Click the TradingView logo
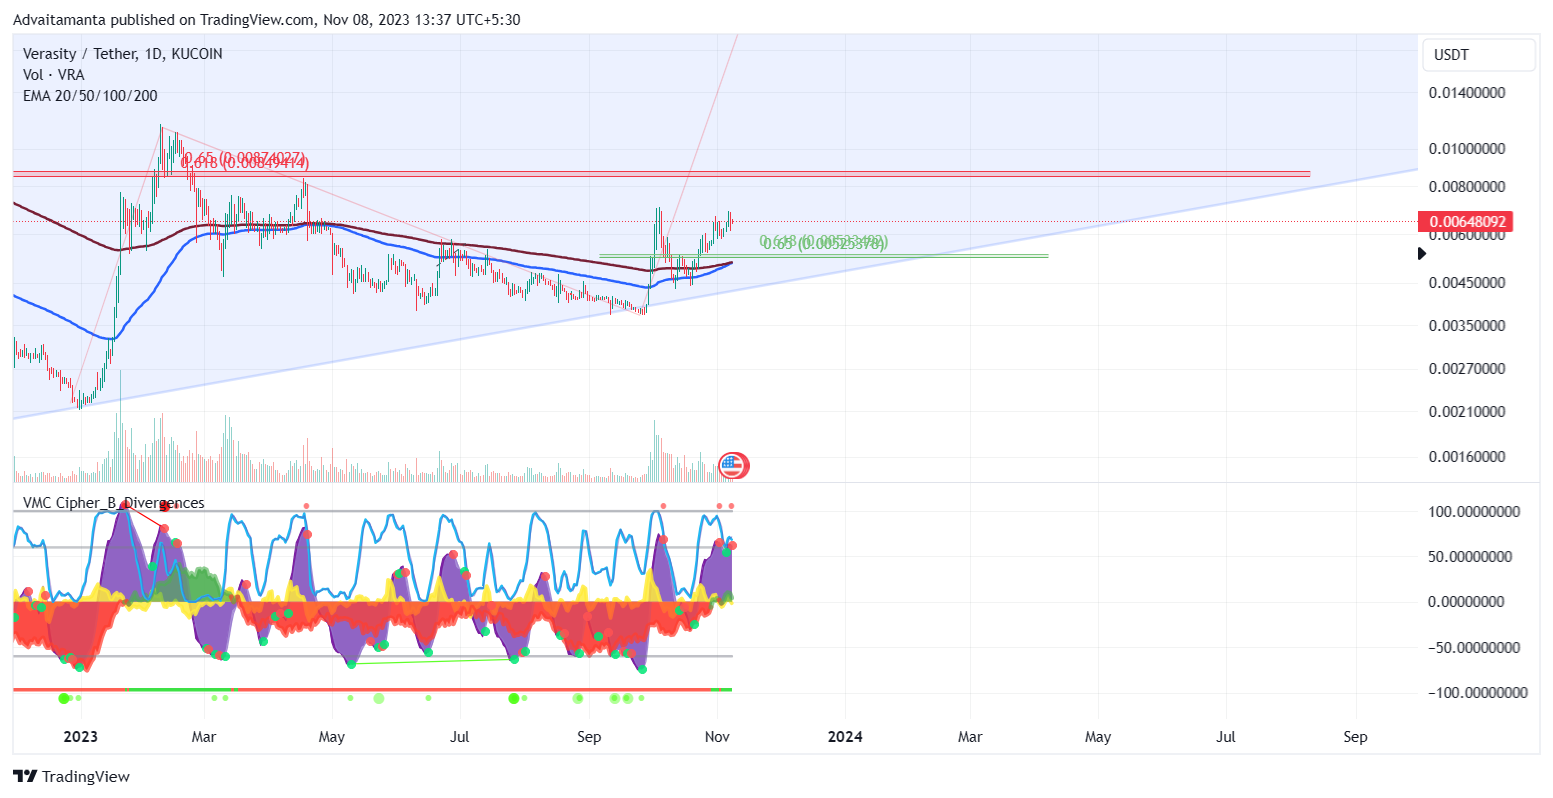 point(71,776)
